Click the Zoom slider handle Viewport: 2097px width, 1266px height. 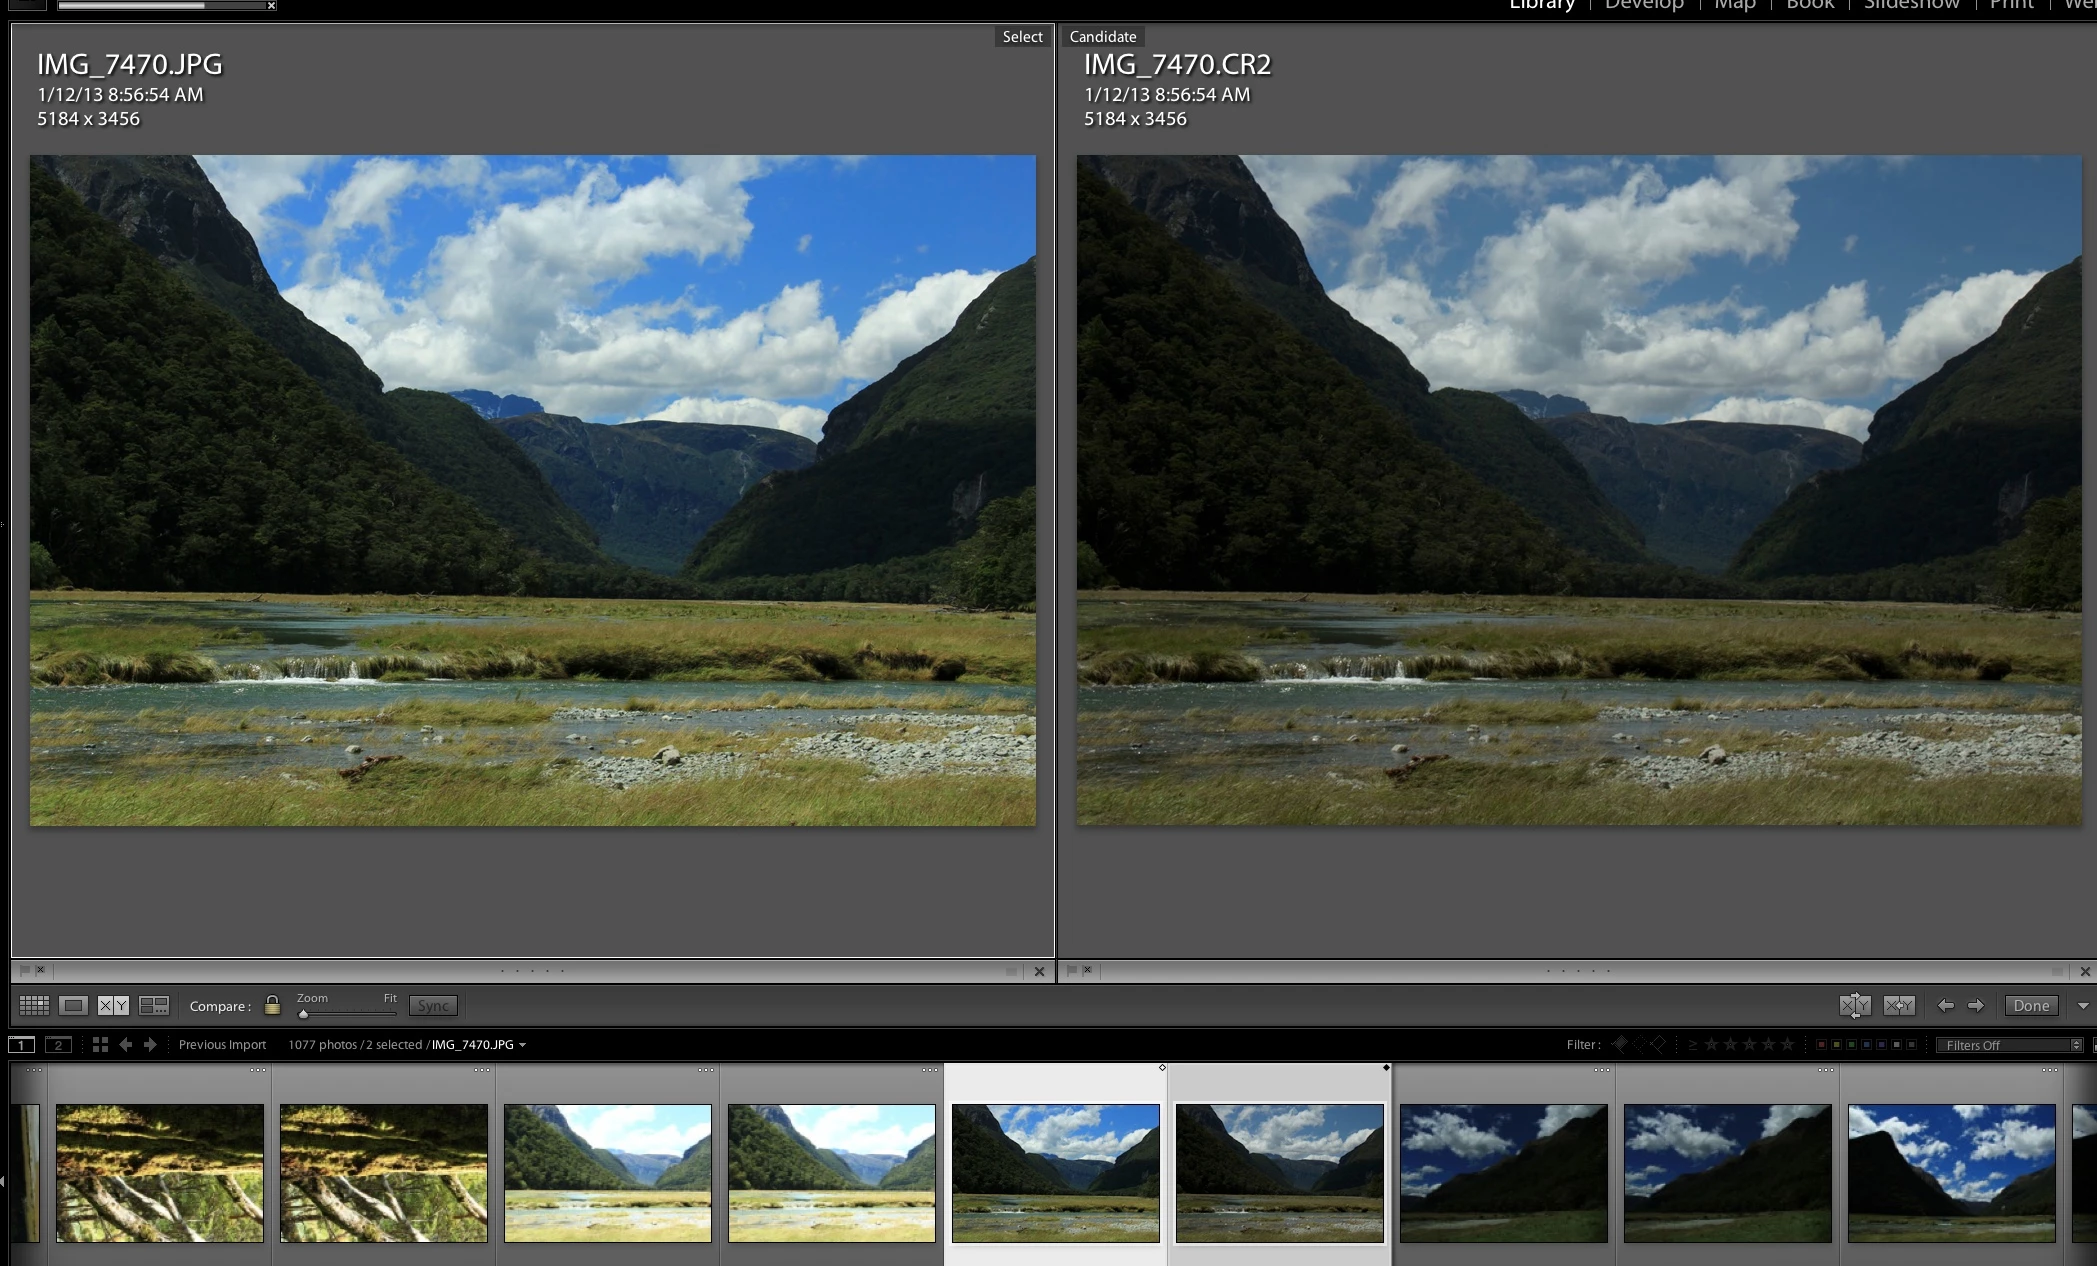click(303, 1013)
